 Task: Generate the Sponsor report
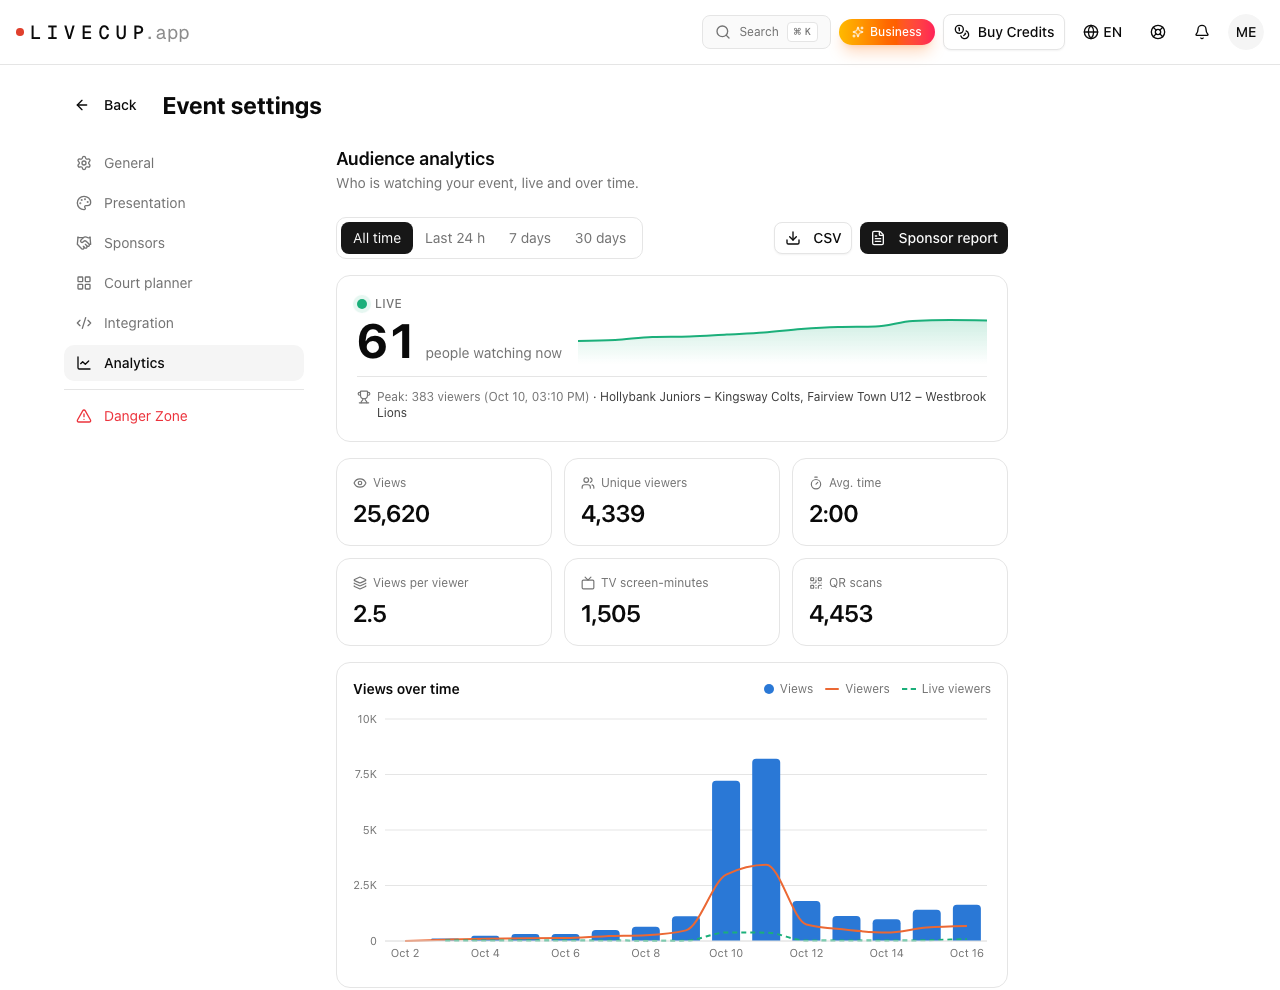coord(934,238)
